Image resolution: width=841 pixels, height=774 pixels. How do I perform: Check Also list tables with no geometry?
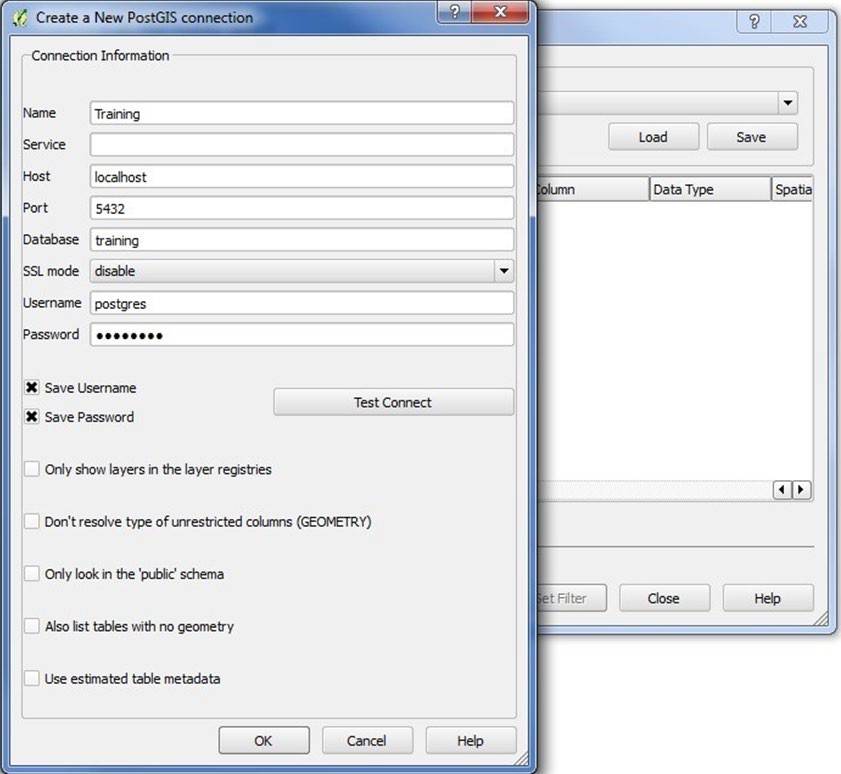click(x=31, y=625)
